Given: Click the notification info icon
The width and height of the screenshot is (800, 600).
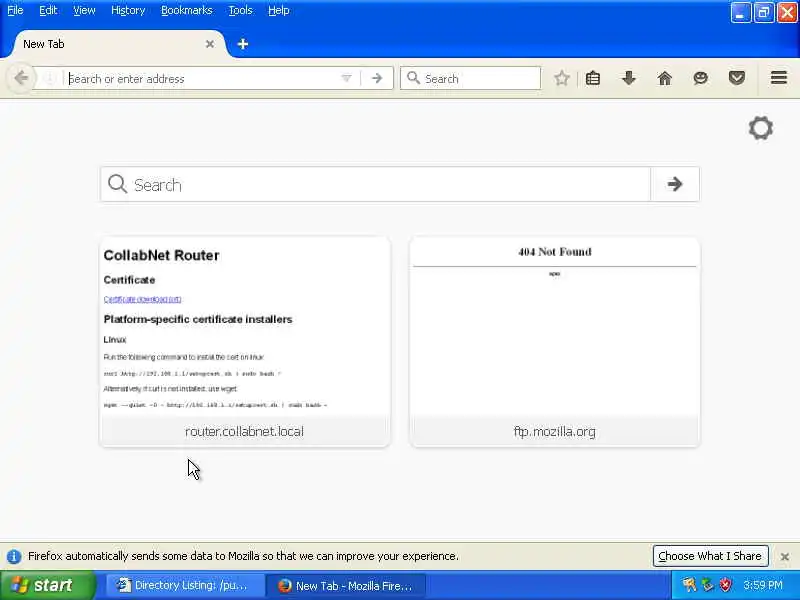Looking at the screenshot, I should [14, 556].
